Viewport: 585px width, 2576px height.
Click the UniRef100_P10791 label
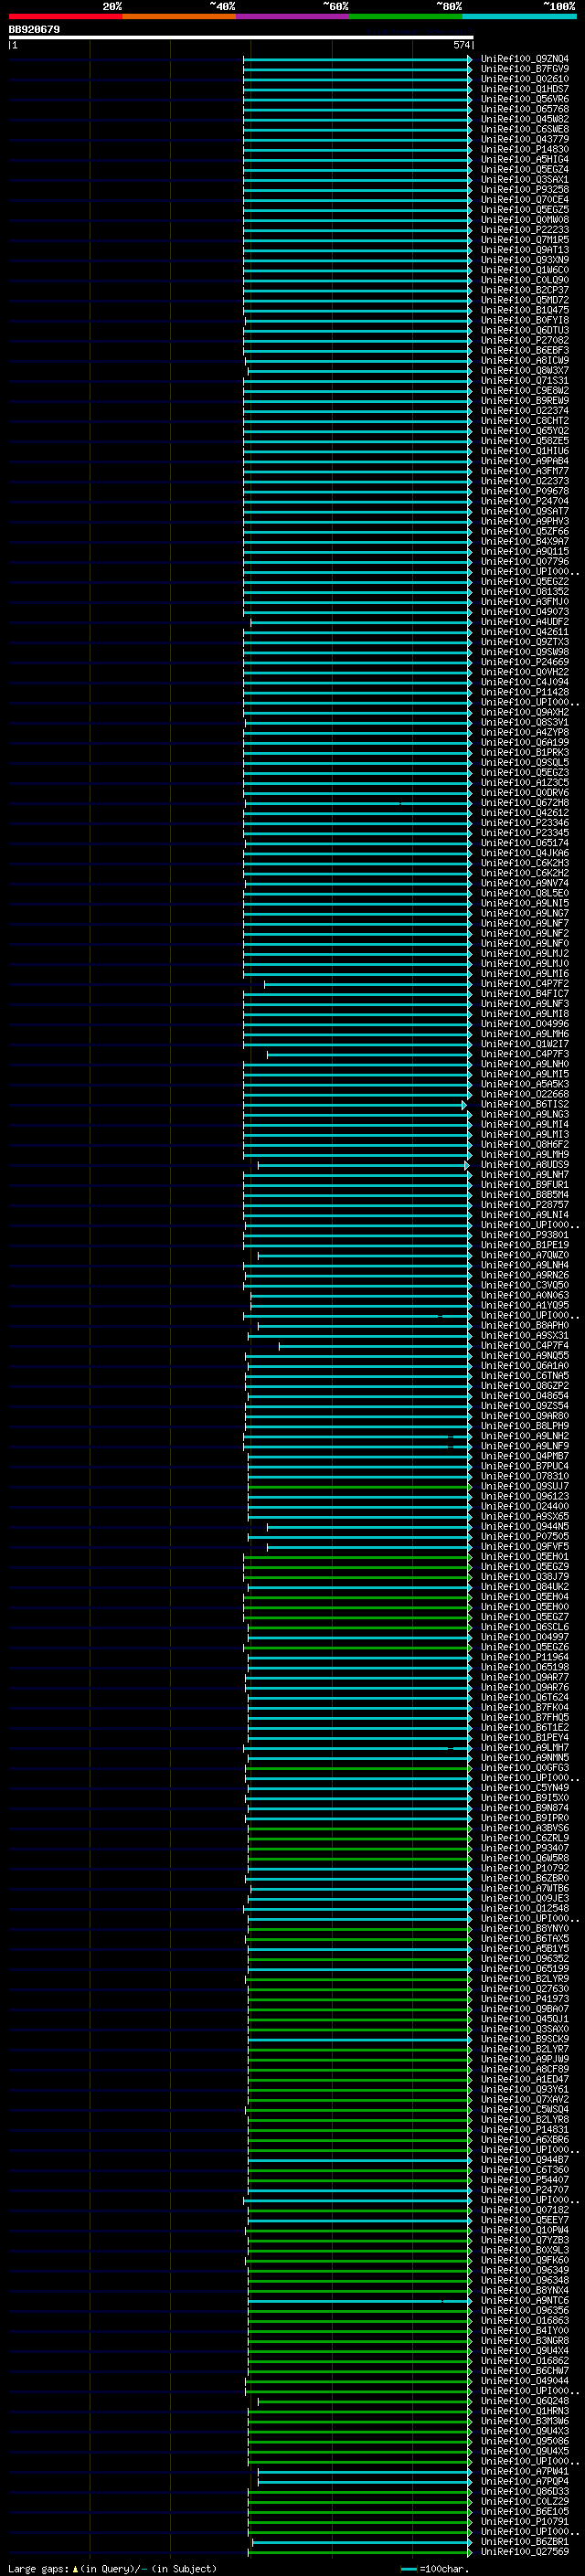525,2520
